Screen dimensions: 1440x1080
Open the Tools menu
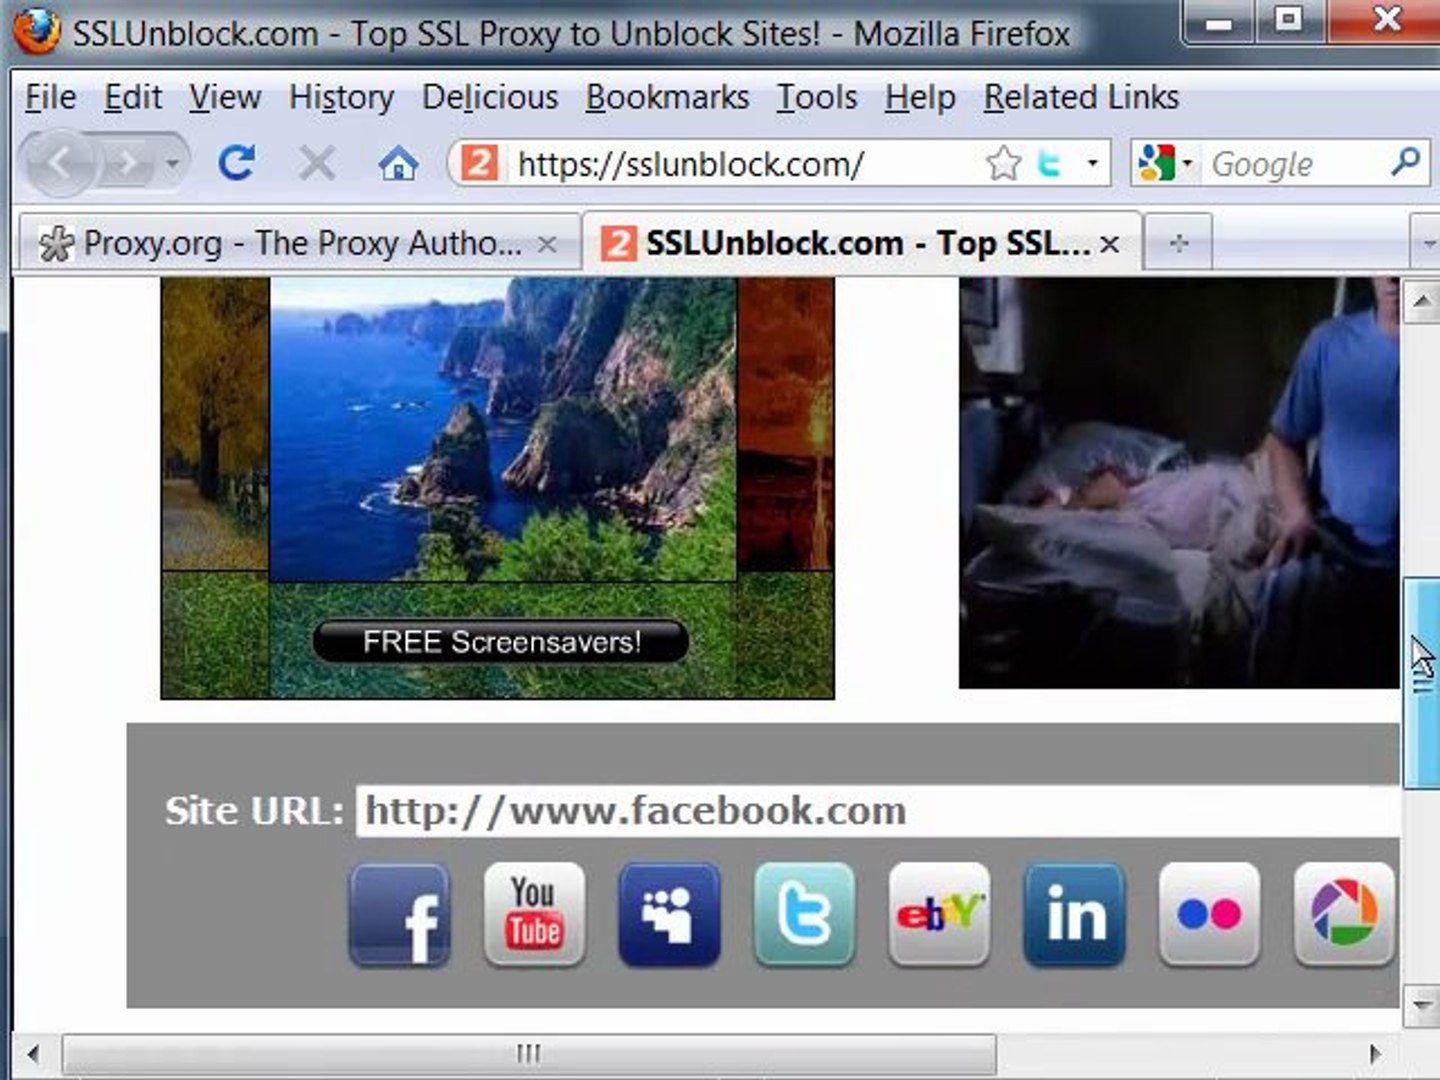click(817, 97)
